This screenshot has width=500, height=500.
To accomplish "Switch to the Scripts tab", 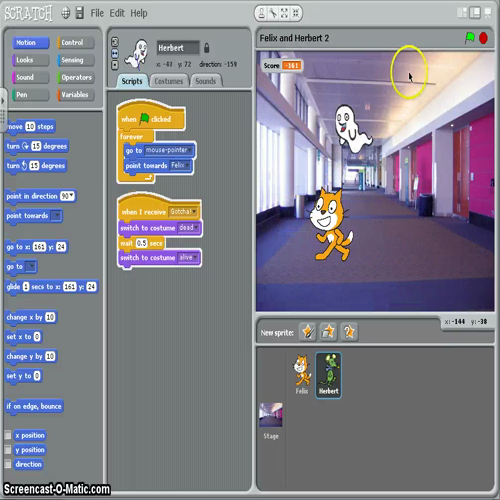I will [x=132, y=81].
